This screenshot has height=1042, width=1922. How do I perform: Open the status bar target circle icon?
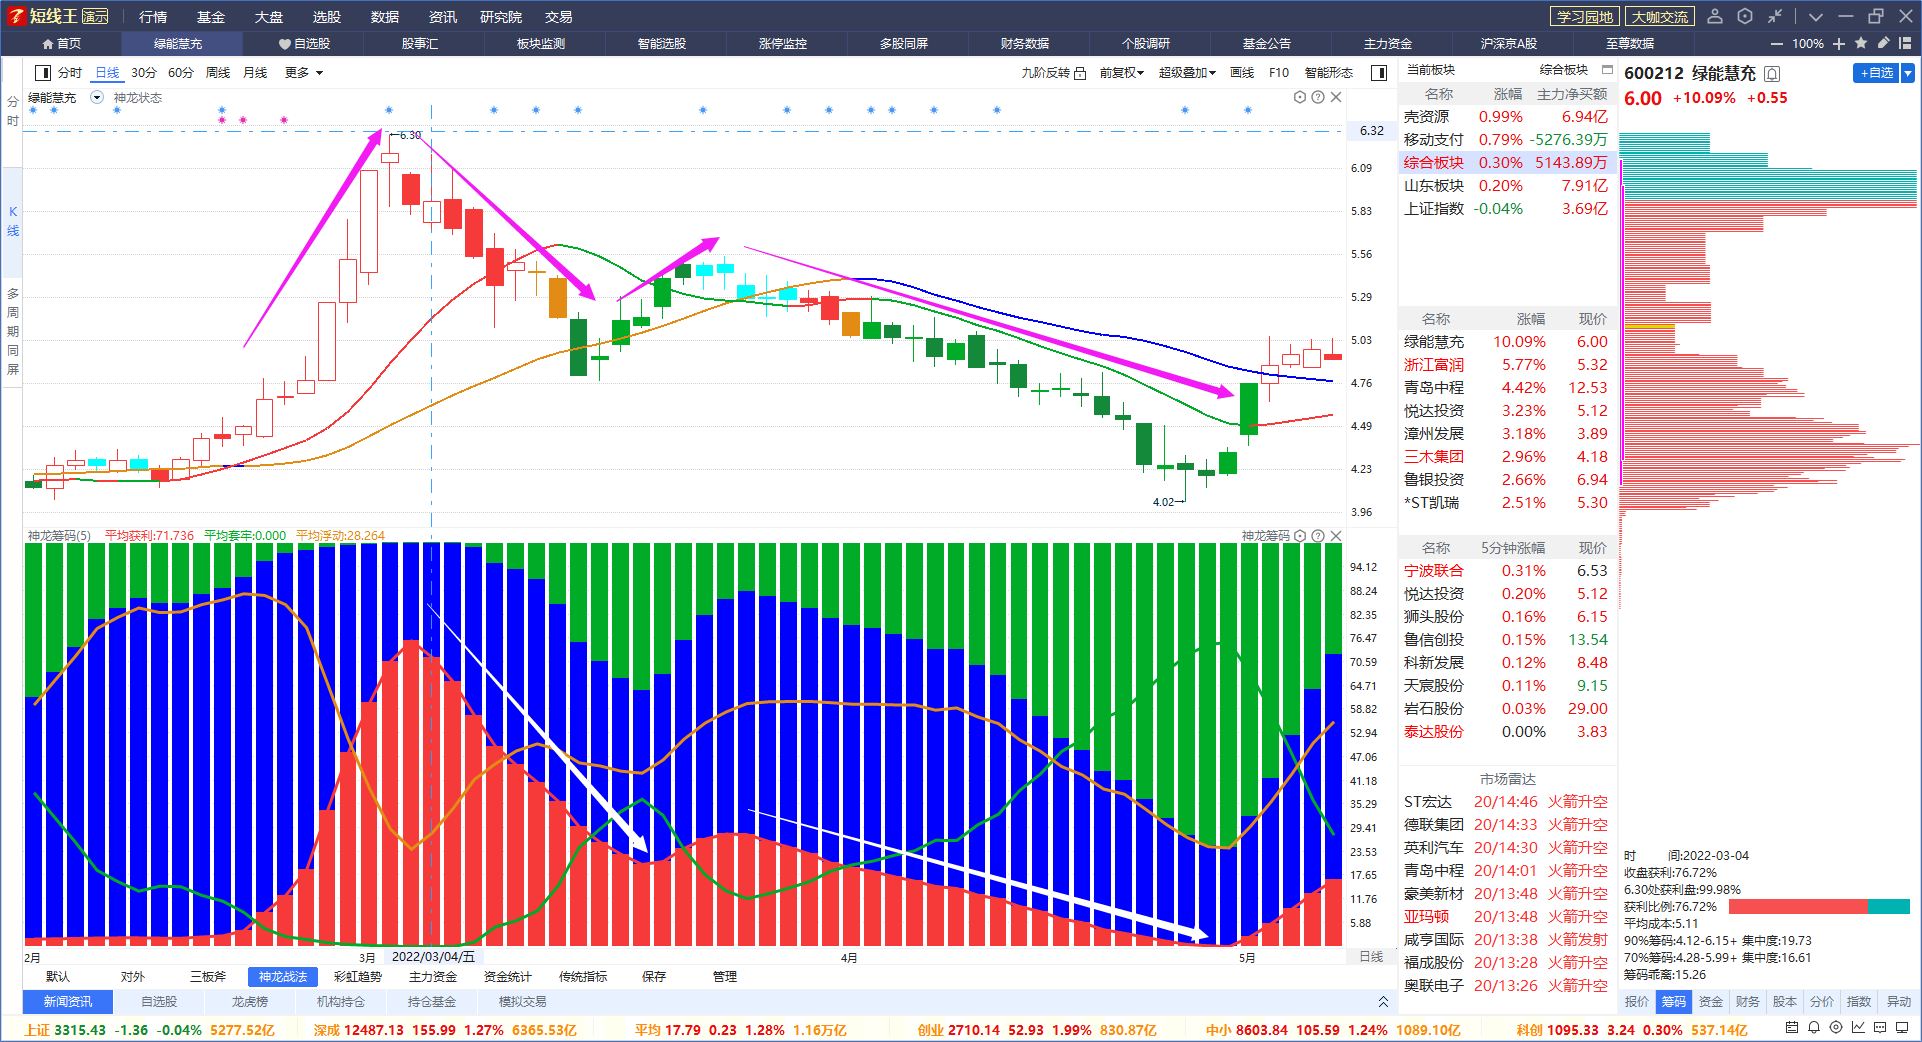point(1836,1028)
